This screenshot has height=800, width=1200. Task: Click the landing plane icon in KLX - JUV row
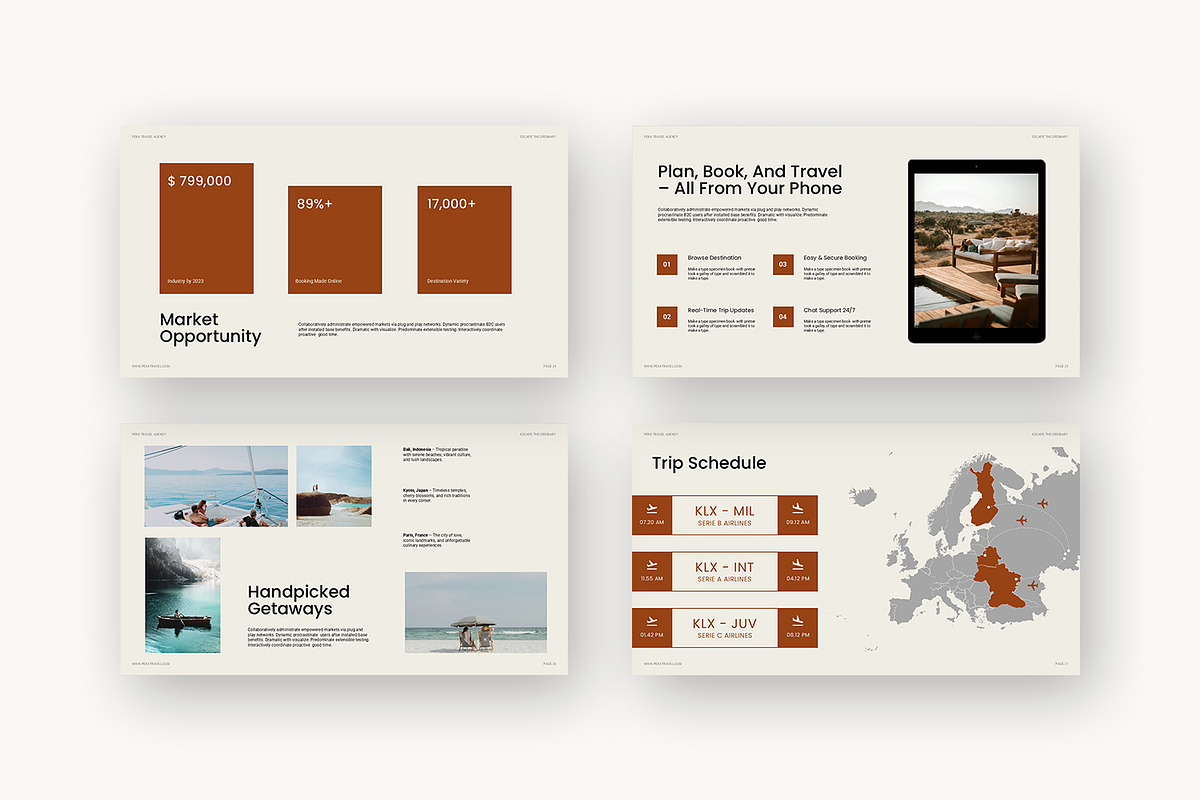tap(797, 620)
